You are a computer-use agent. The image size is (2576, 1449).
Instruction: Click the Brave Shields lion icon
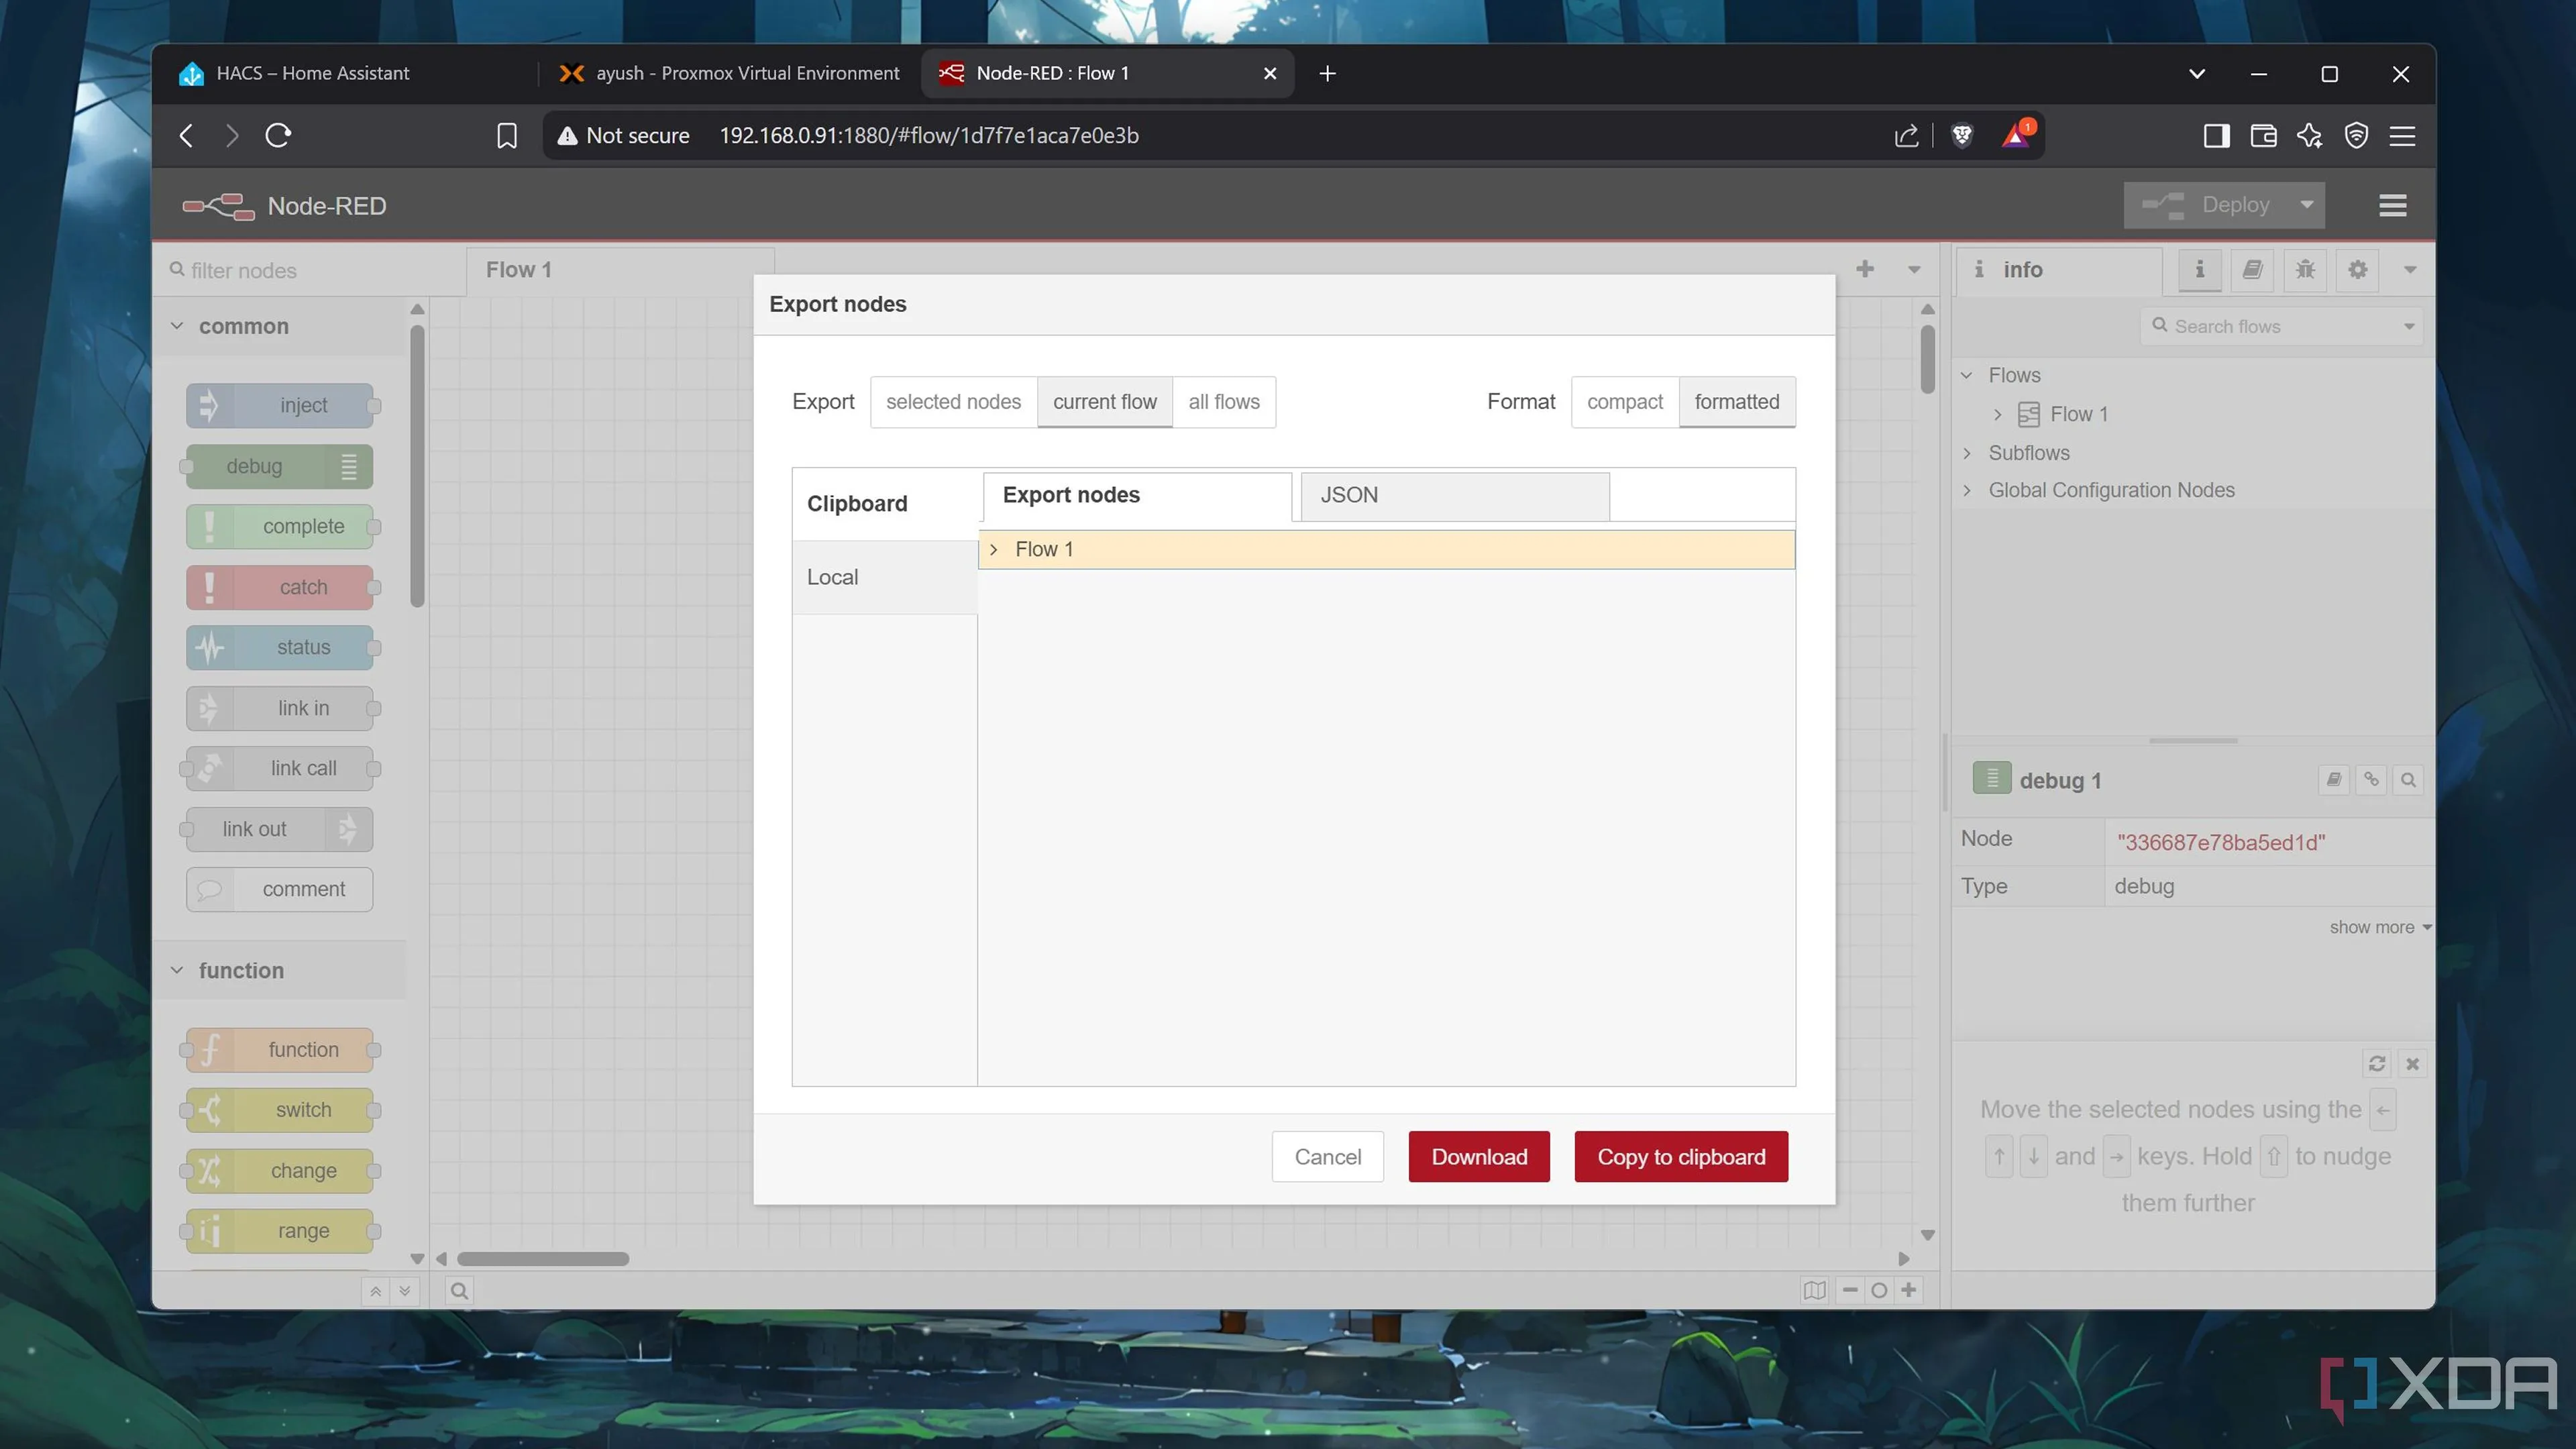(x=1961, y=135)
